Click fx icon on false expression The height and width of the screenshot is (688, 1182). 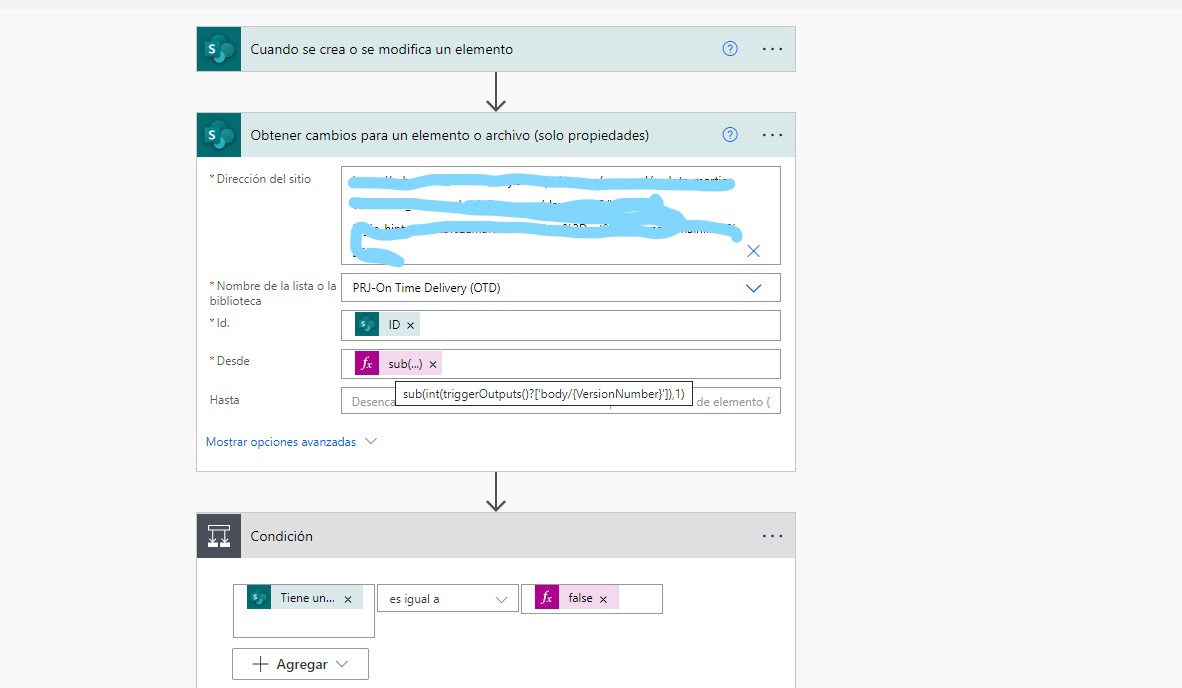point(547,598)
